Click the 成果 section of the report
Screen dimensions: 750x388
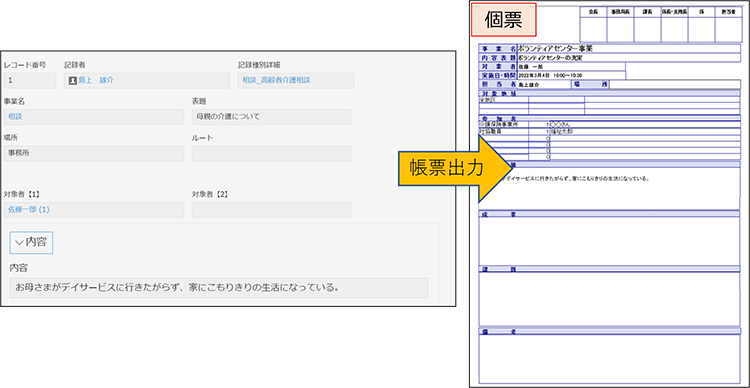pos(609,237)
